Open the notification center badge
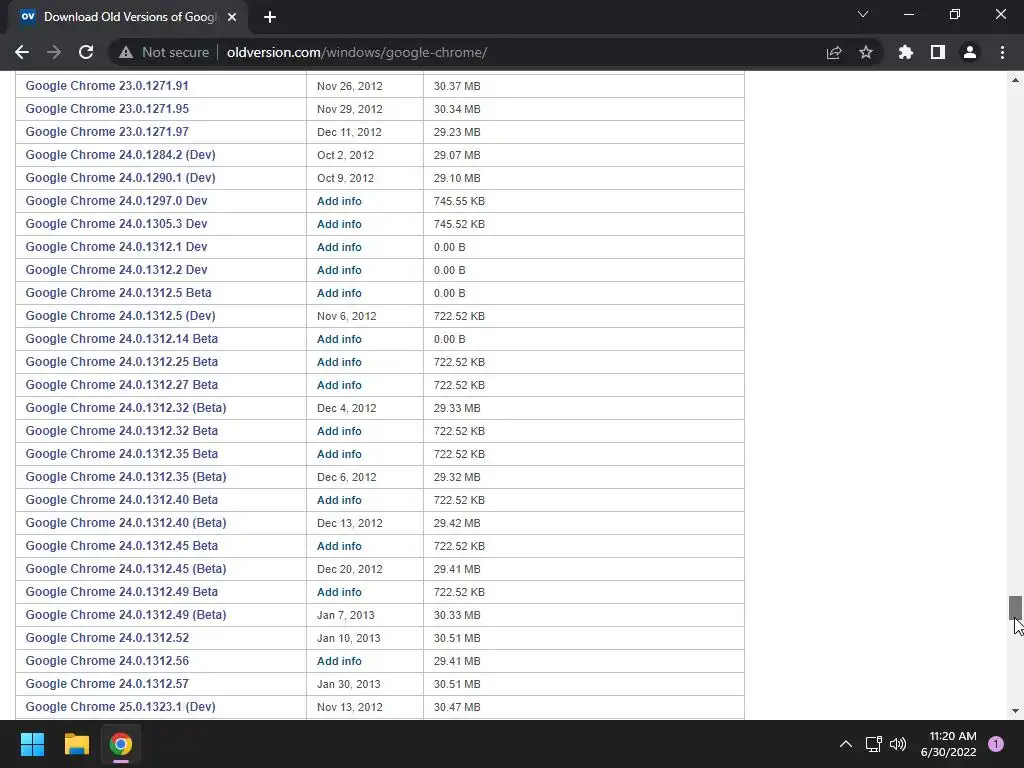The image size is (1024, 768). (x=996, y=744)
